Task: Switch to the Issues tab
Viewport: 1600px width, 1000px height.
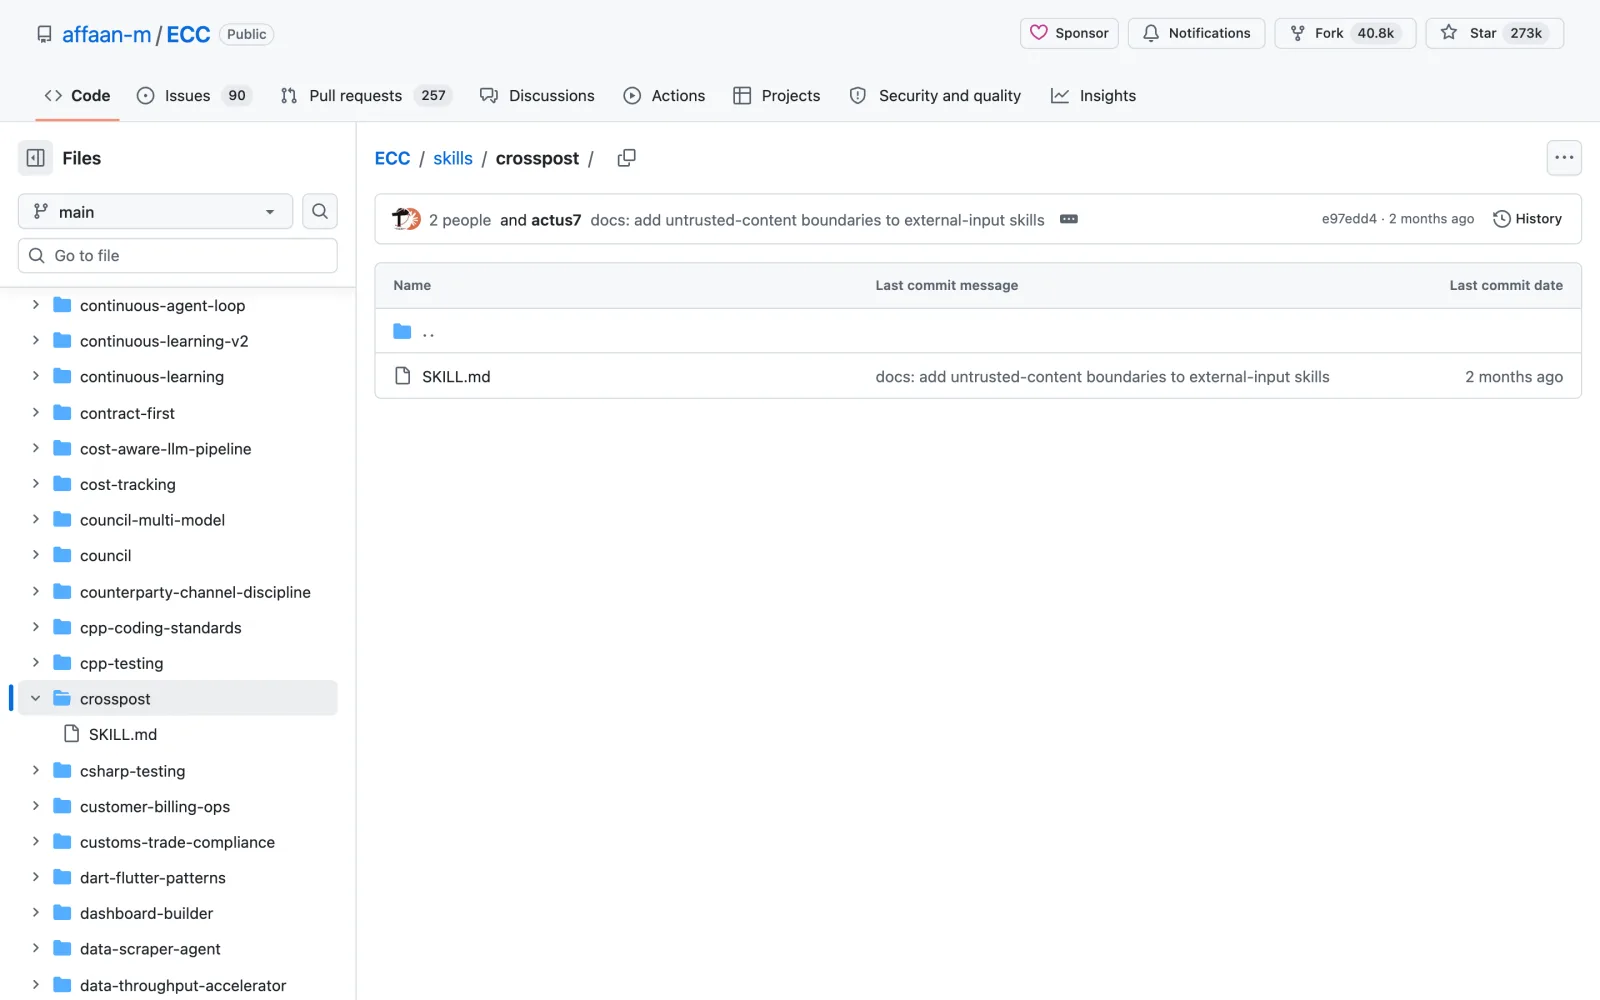Action: tap(194, 96)
